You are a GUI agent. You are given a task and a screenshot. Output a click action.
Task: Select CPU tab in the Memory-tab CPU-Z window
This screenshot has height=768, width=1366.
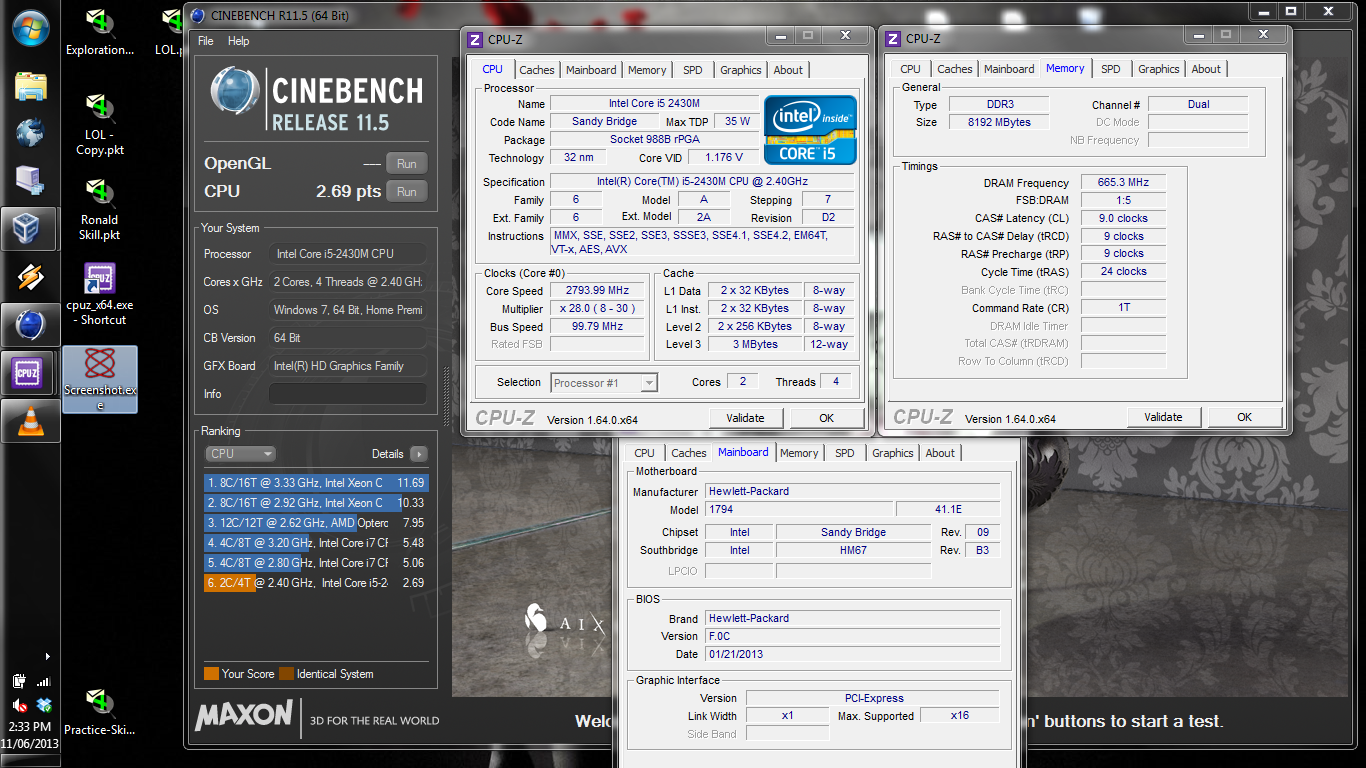[910, 69]
